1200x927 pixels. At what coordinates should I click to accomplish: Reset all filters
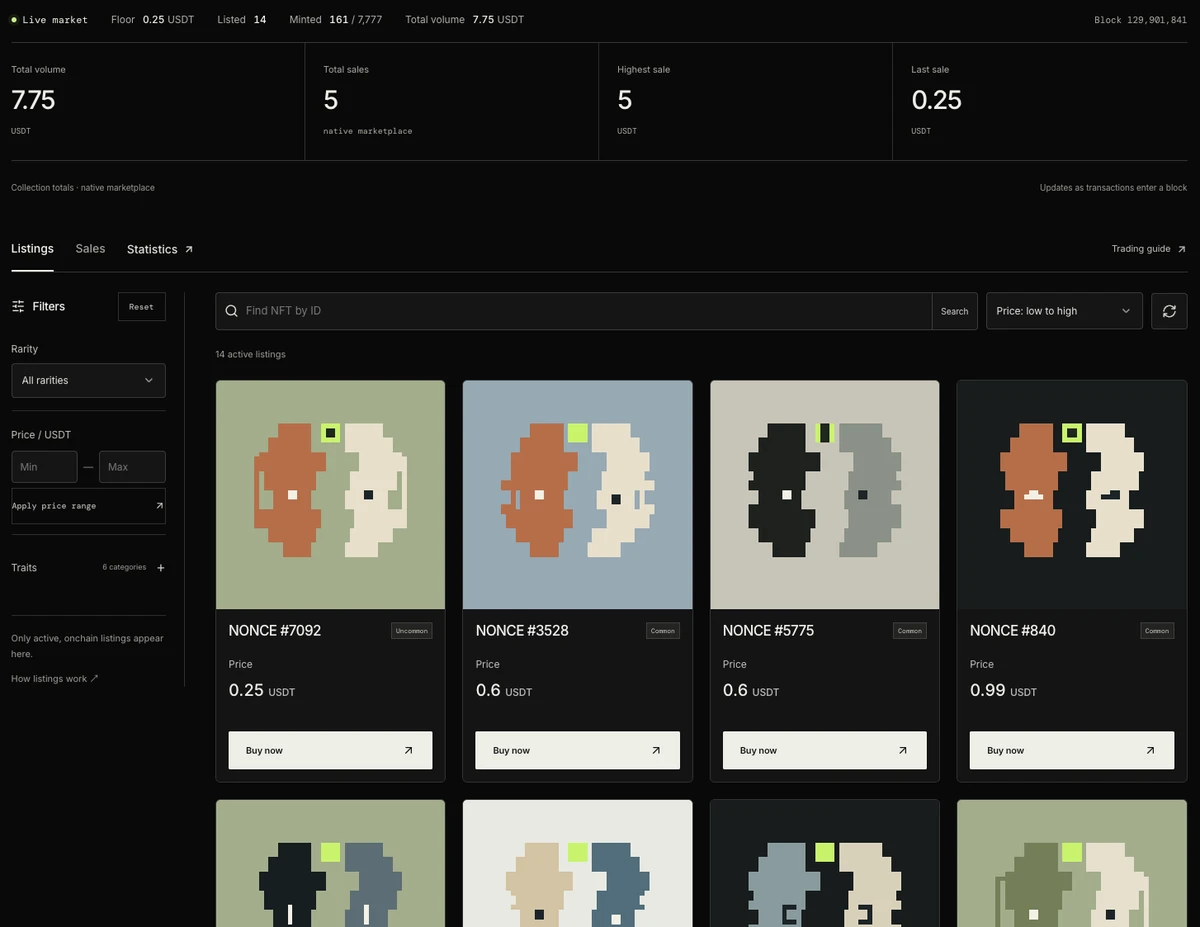point(141,307)
